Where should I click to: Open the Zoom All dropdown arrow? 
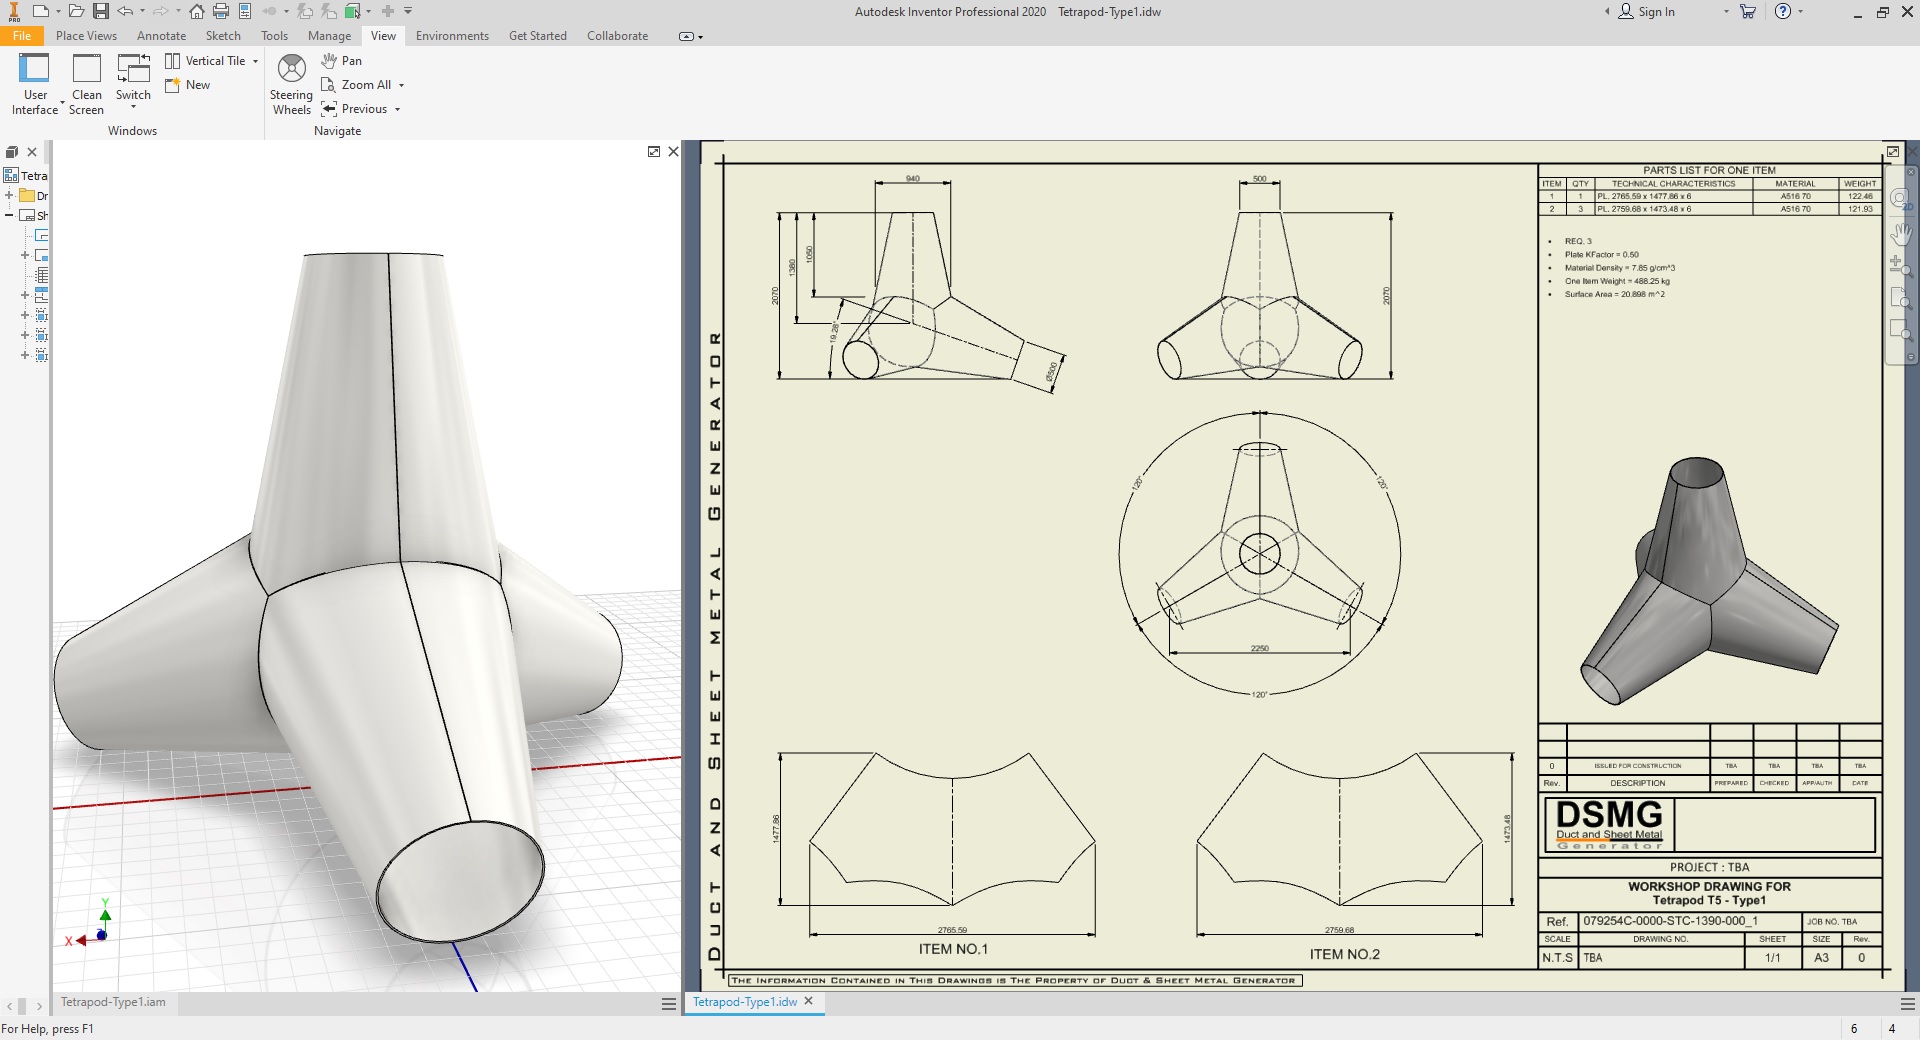[402, 85]
